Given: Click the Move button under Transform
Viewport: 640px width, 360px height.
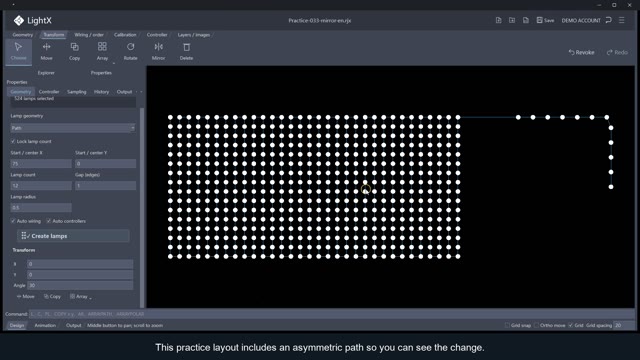Looking at the screenshot, I should [26, 296].
